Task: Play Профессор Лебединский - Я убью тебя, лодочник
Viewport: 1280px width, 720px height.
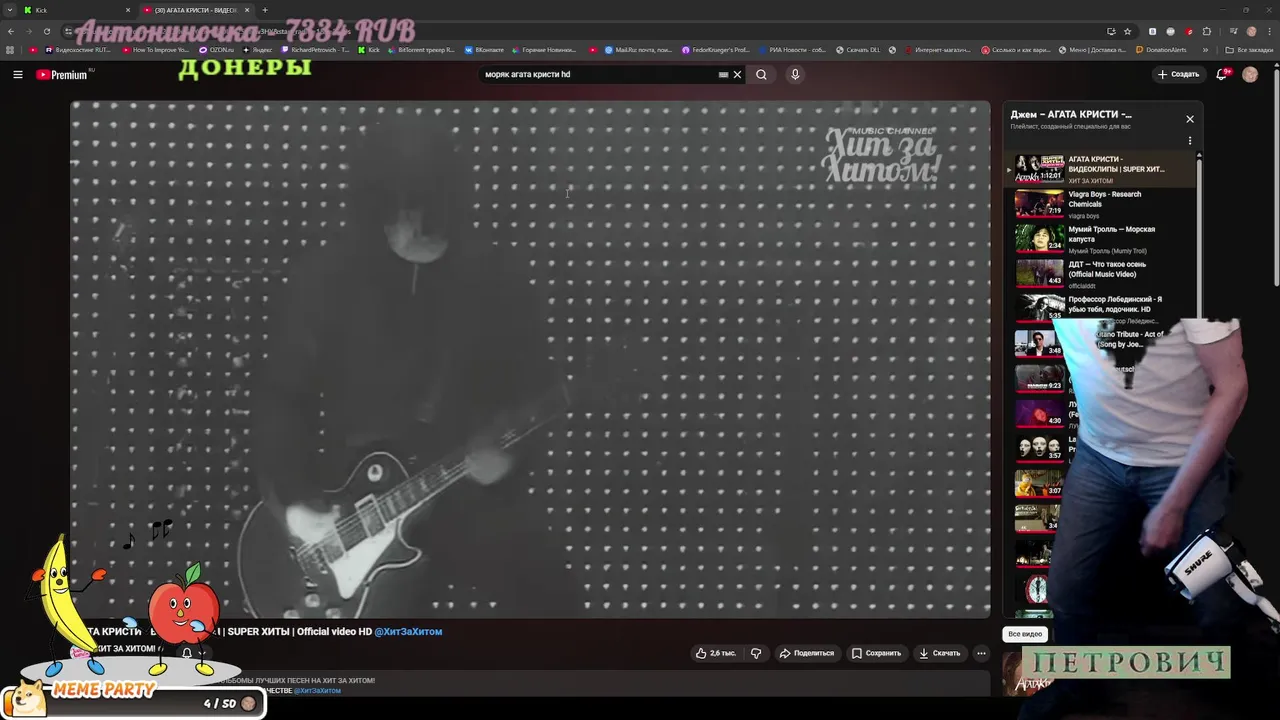Action: point(1100,308)
